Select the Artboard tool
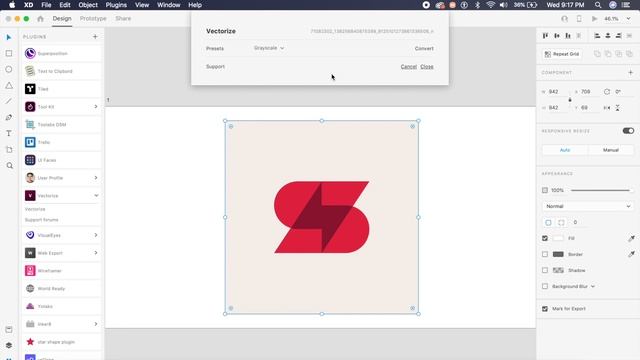 coord(9,150)
